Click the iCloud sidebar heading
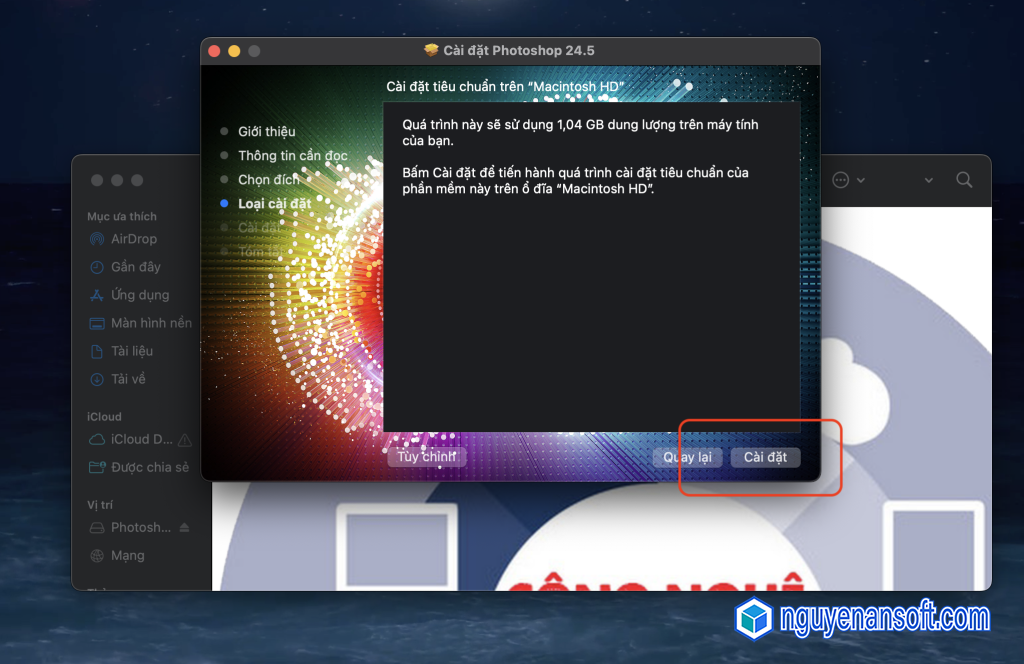Viewport: 1024px width, 664px height. point(104,417)
